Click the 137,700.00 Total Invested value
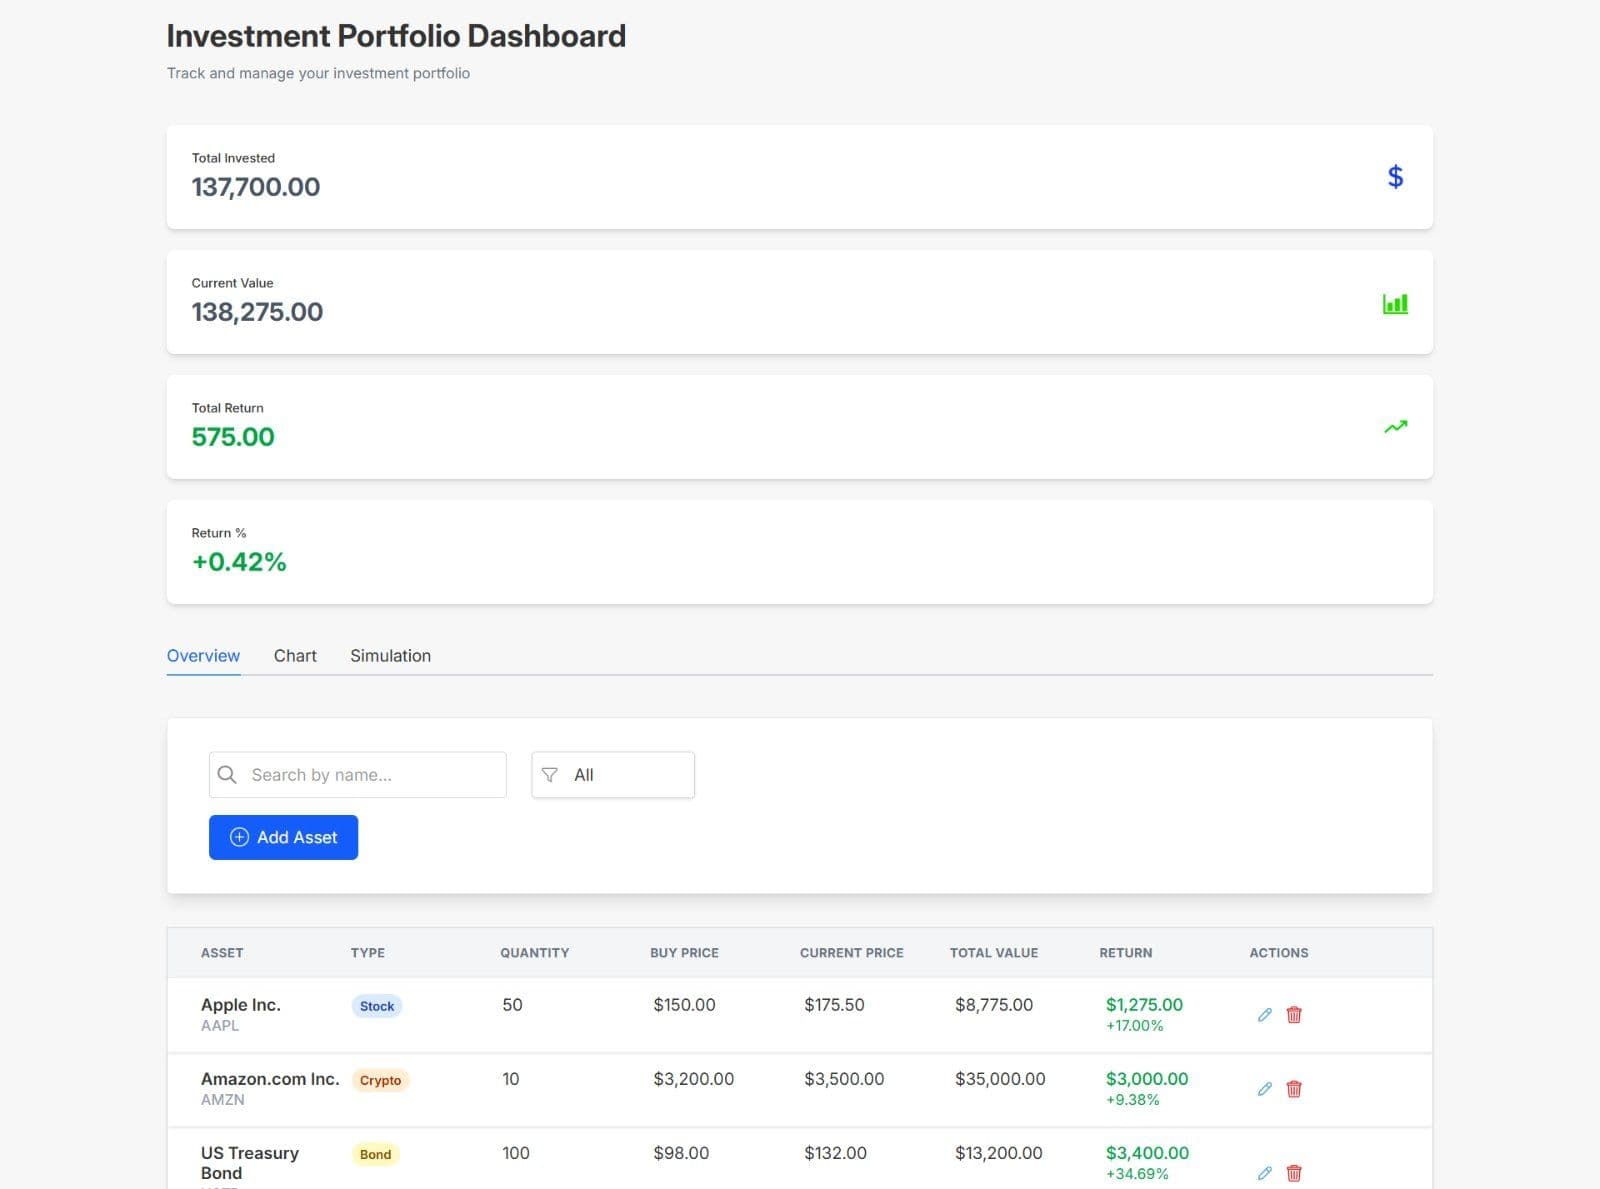 [256, 187]
